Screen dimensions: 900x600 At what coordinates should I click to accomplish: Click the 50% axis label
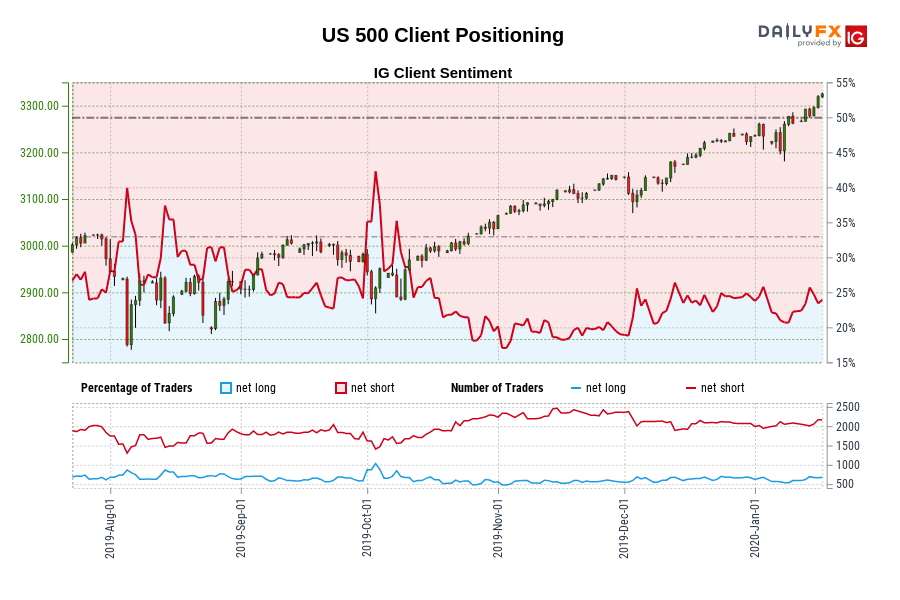point(845,118)
